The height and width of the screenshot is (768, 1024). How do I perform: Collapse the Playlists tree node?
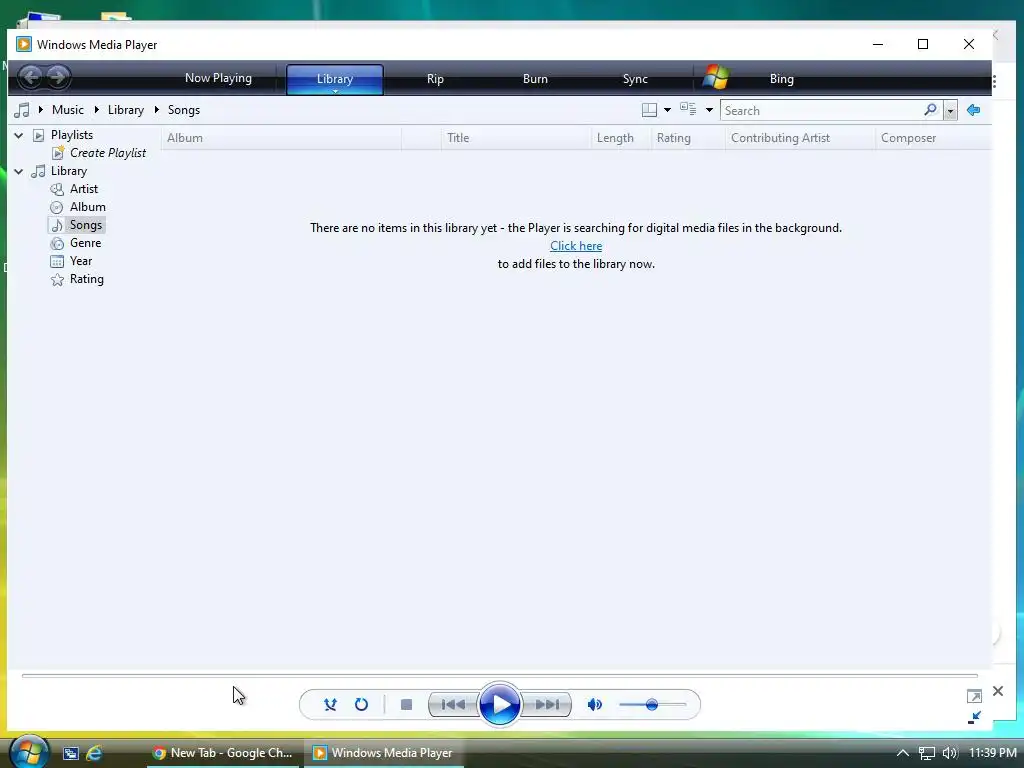(19, 135)
